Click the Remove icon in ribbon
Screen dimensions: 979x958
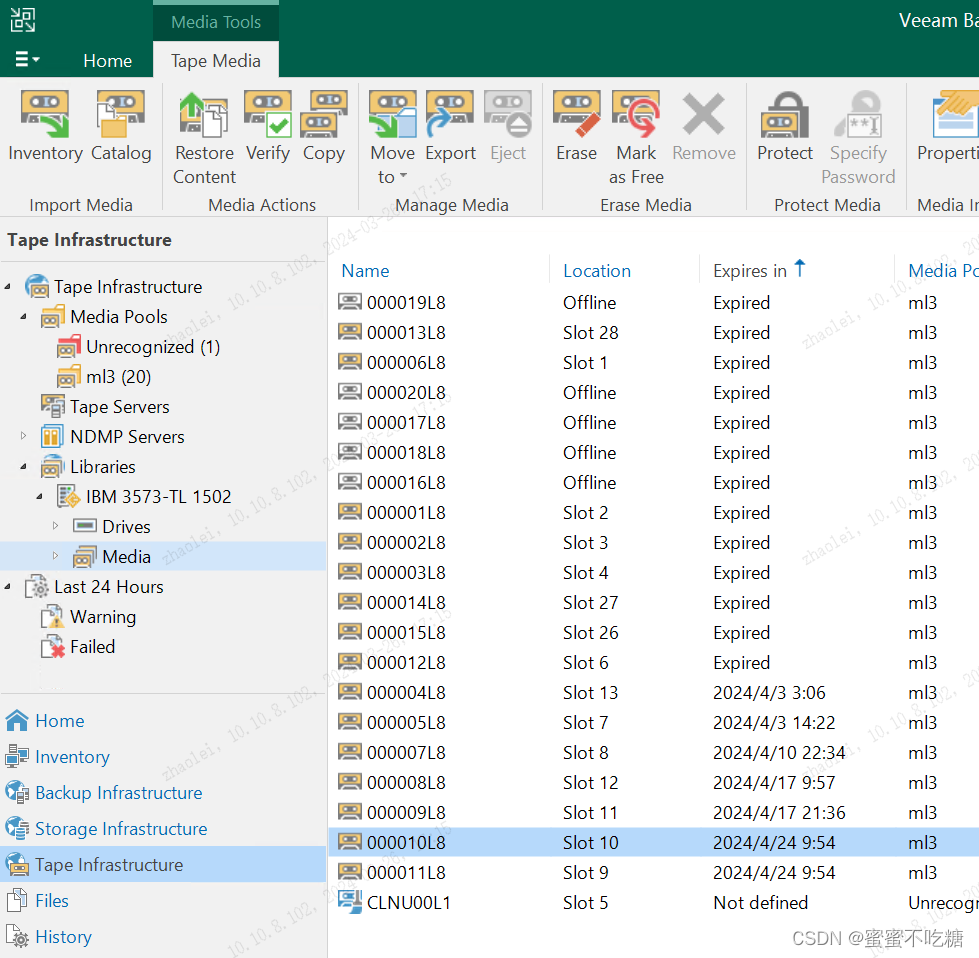pos(704,114)
